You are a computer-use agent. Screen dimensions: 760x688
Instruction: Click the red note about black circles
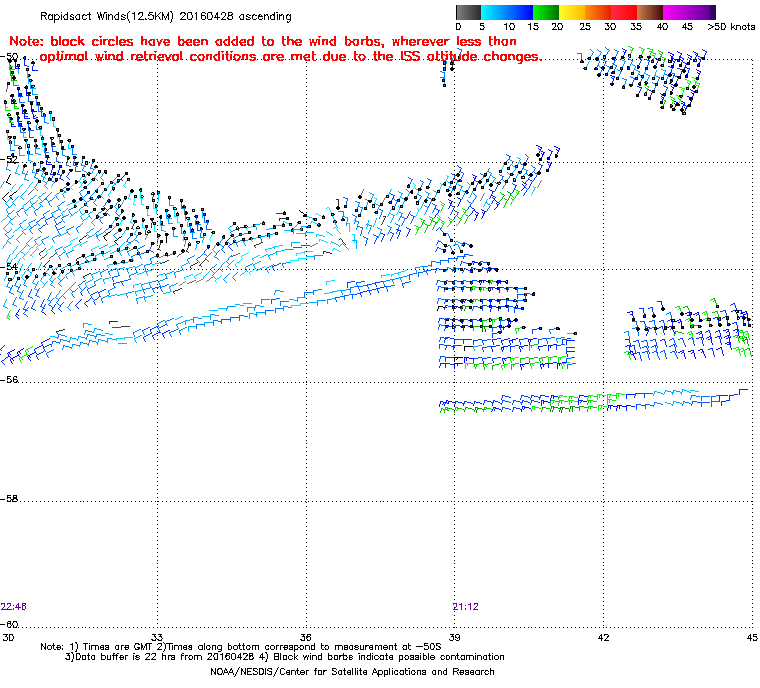point(275,49)
